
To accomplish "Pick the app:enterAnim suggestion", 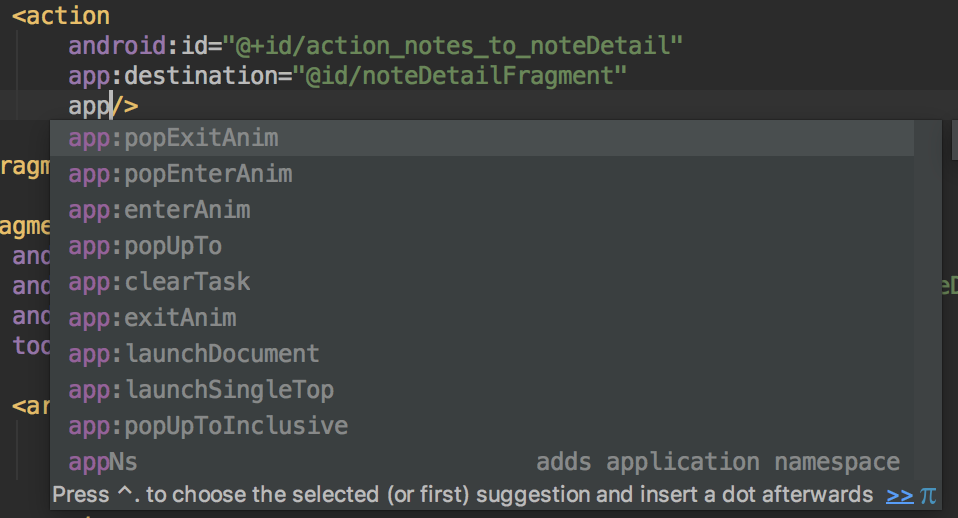I will click(x=481, y=210).
